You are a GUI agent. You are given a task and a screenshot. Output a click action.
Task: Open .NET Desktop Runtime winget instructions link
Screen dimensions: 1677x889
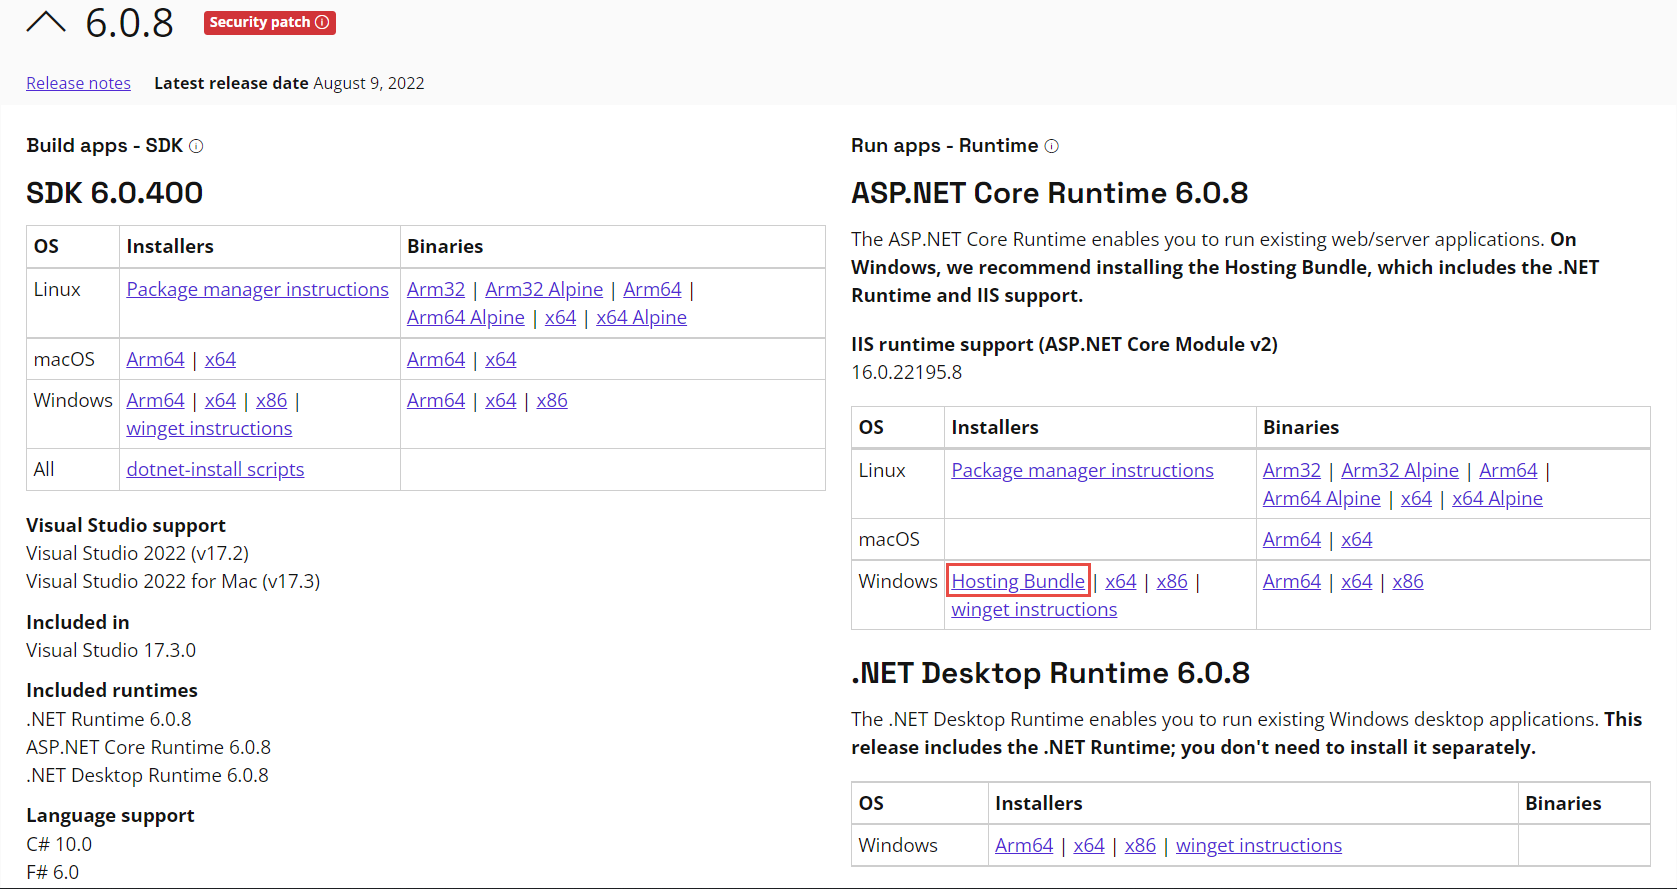(1259, 845)
